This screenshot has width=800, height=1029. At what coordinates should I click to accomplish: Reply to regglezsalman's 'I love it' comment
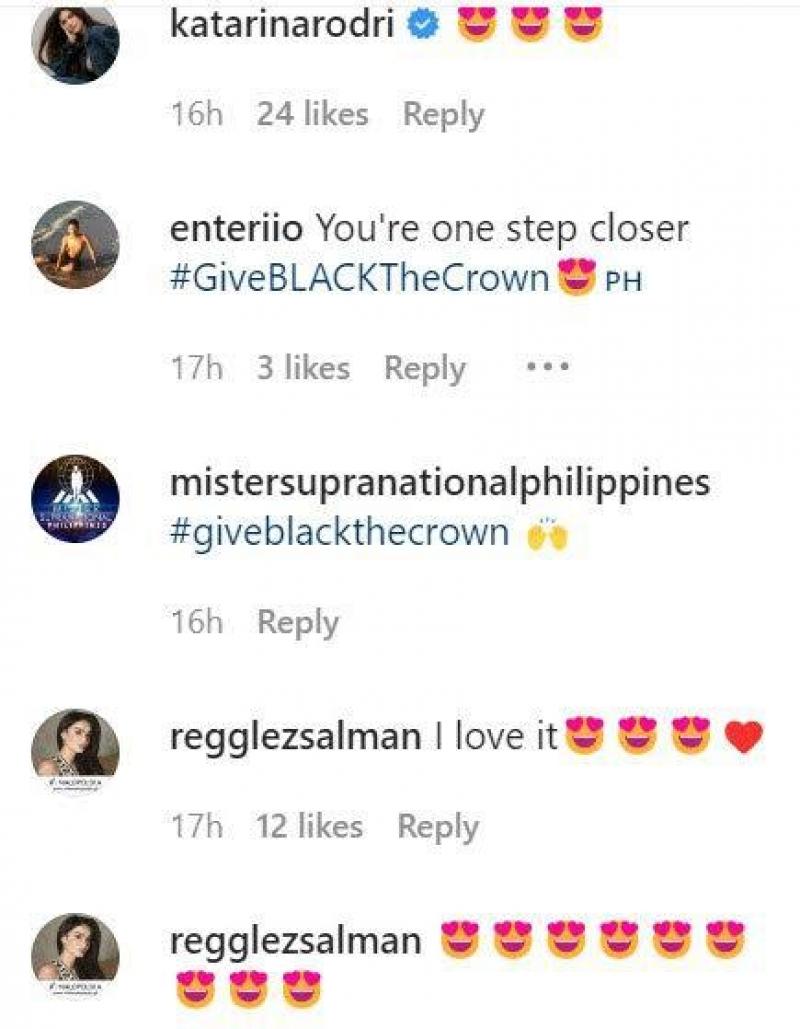tap(438, 826)
